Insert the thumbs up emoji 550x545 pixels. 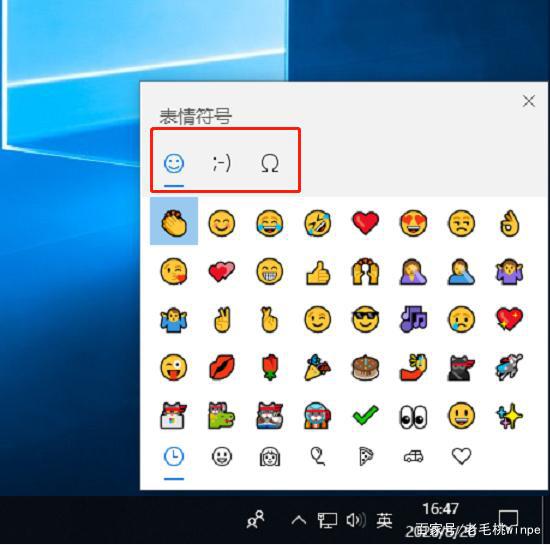[x=318, y=272]
